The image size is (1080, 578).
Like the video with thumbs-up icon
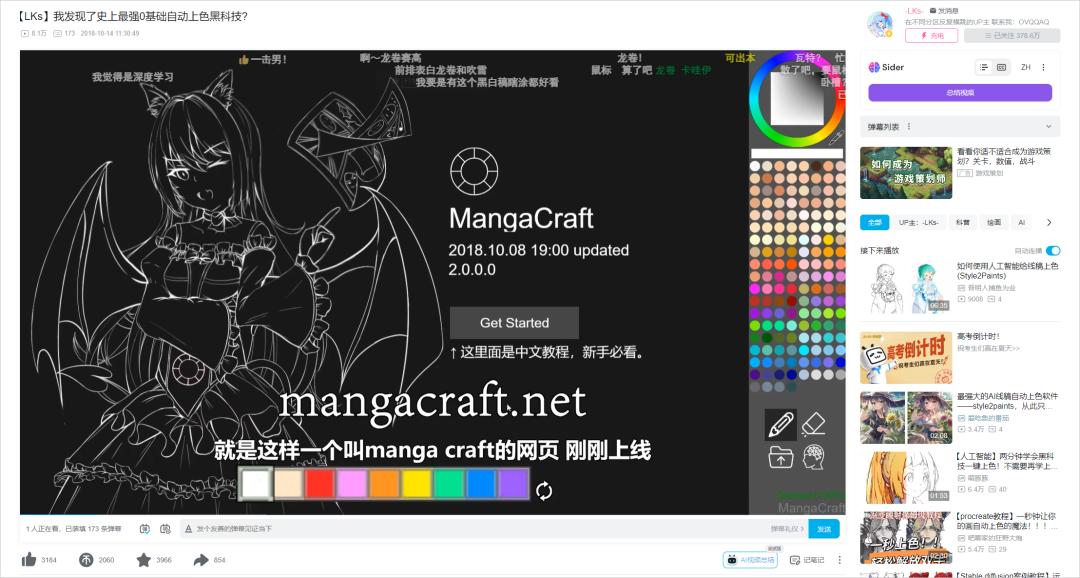29,559
